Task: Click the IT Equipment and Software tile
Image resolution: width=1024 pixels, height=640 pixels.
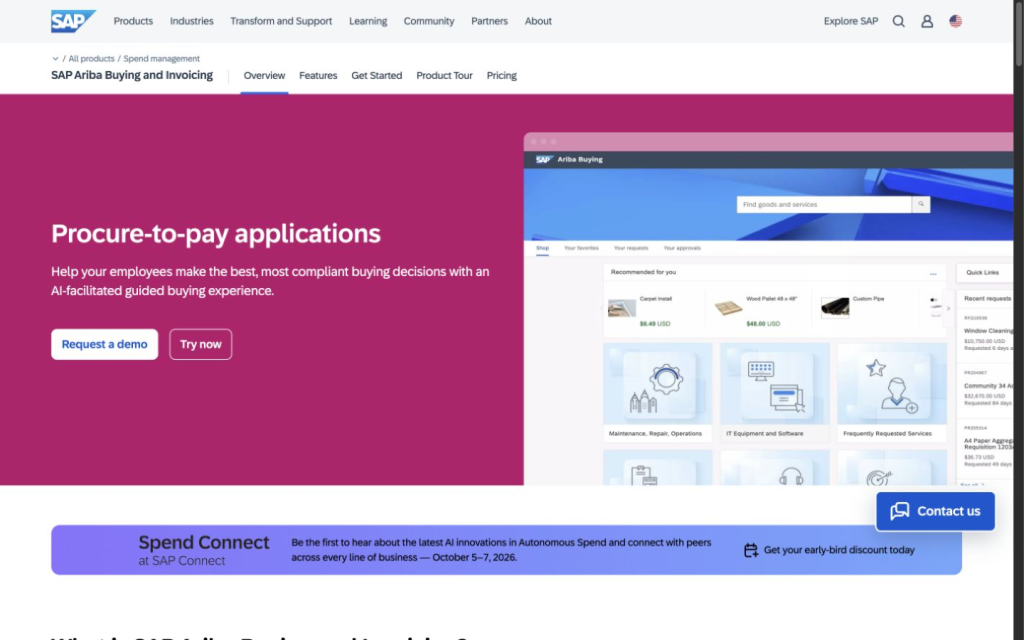Action: click(x=775, y=392)
